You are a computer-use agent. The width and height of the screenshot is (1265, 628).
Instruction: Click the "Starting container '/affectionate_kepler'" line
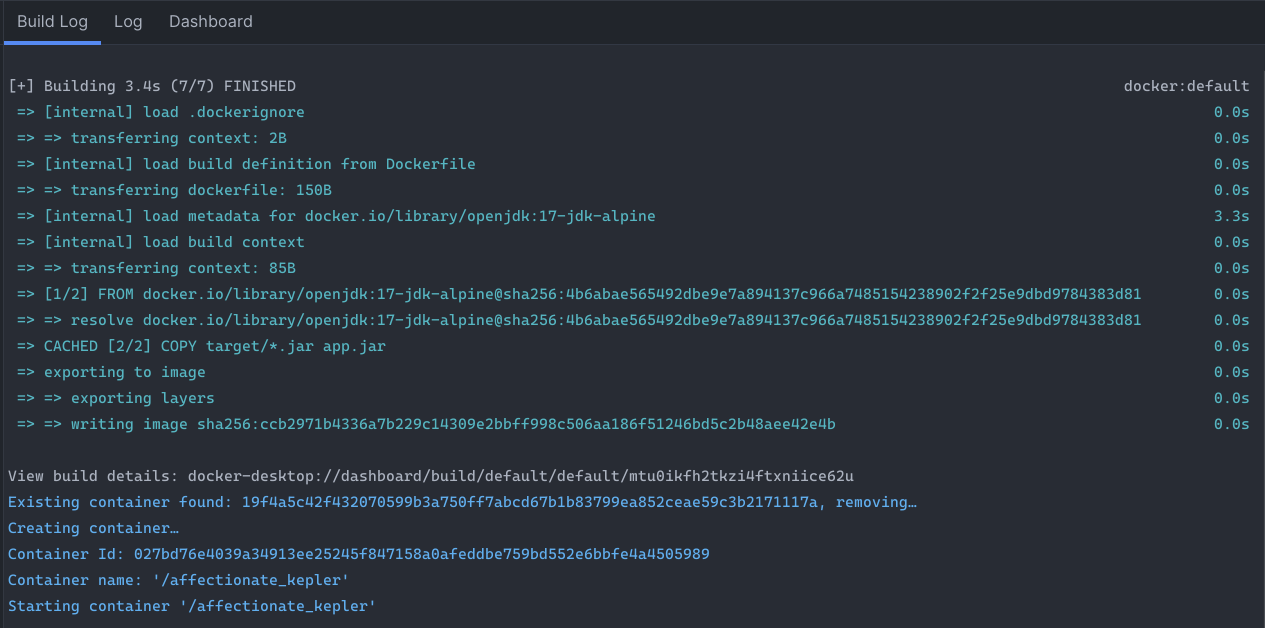[x=191, y=606]
